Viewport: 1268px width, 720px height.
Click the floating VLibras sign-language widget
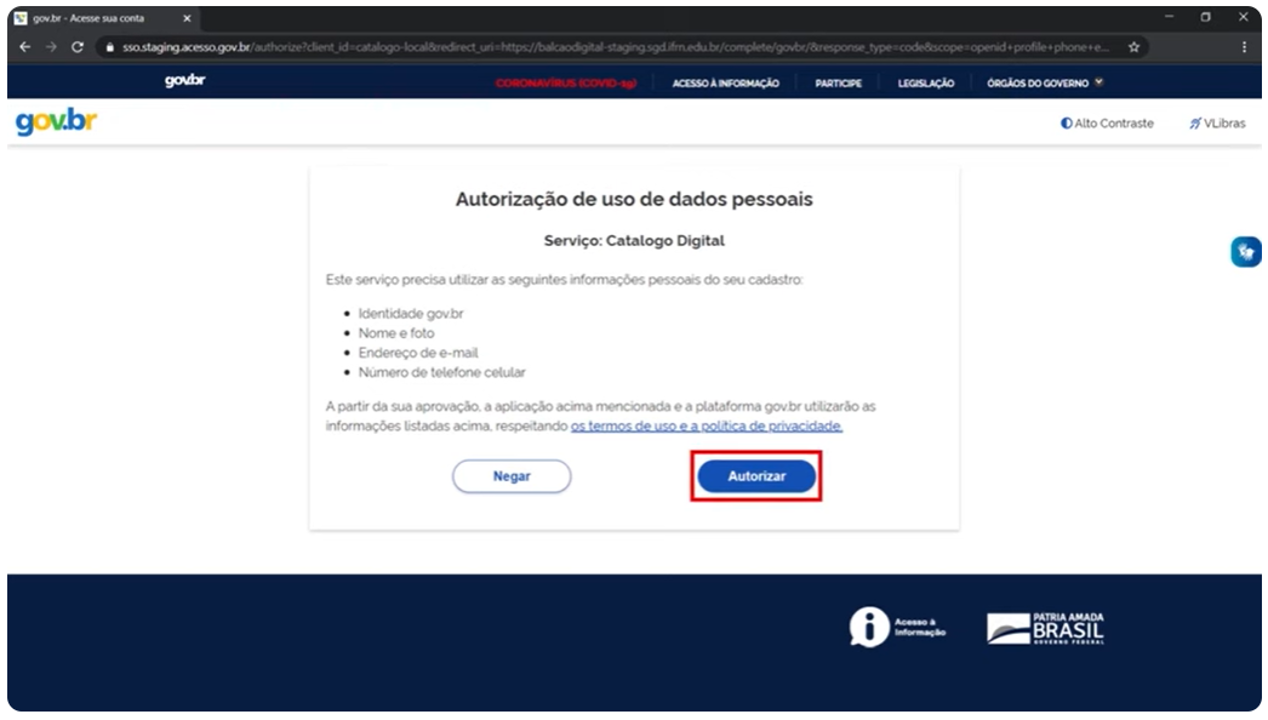tap(1245, 252)
